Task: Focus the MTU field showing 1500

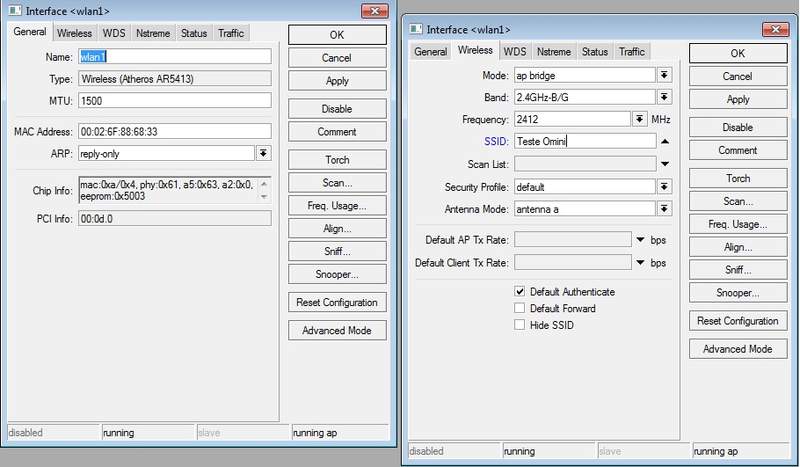Action: [175, 101]
